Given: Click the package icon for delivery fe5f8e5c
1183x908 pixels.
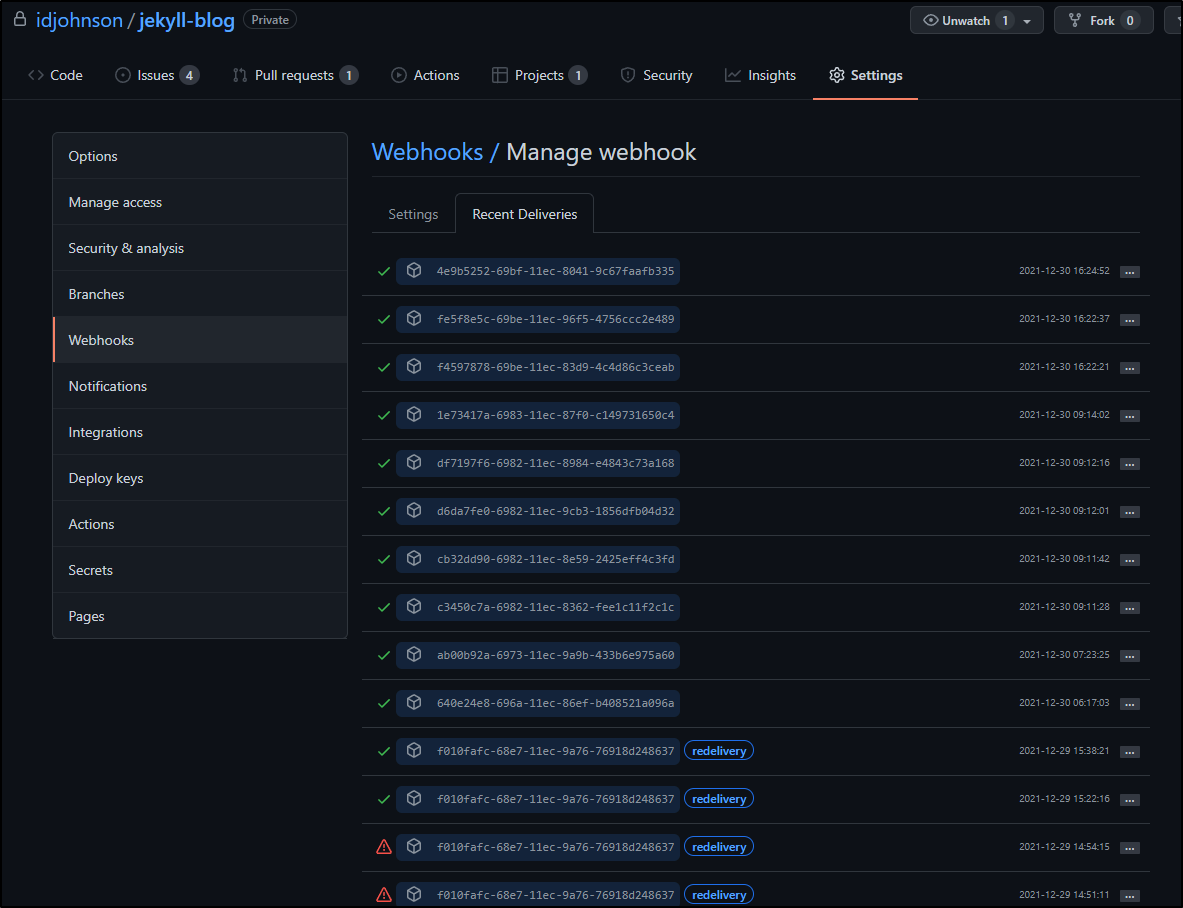Looking at the screenshot, I should click(414, 318).
